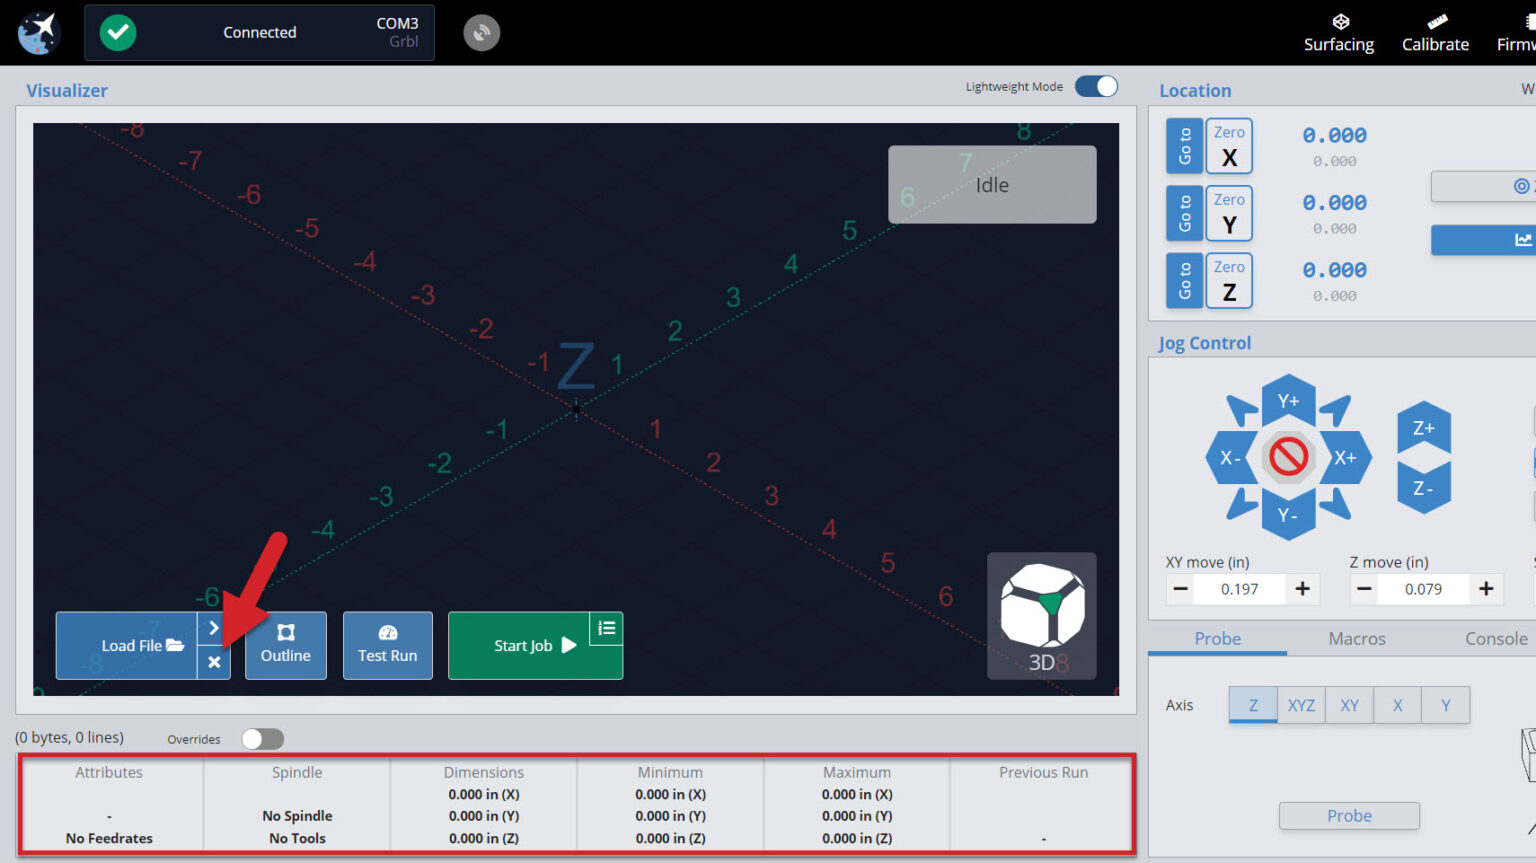The height and width of the screenshot is (863, 1536).
Task: Click the jog cancel stop icon
Action: click(x=1288, y=457)
